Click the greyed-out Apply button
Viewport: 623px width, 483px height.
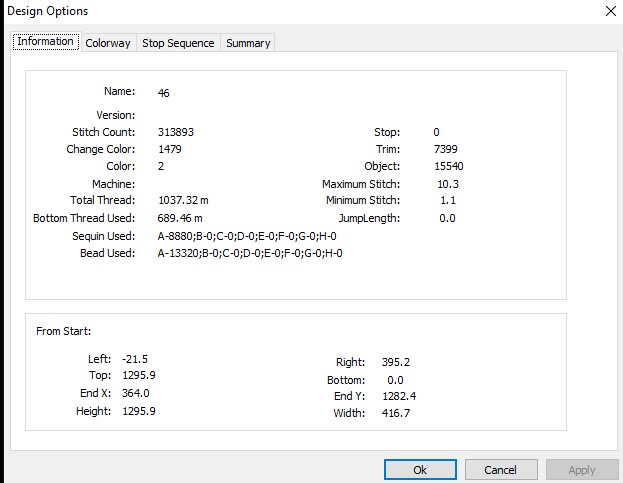point(582,470)
